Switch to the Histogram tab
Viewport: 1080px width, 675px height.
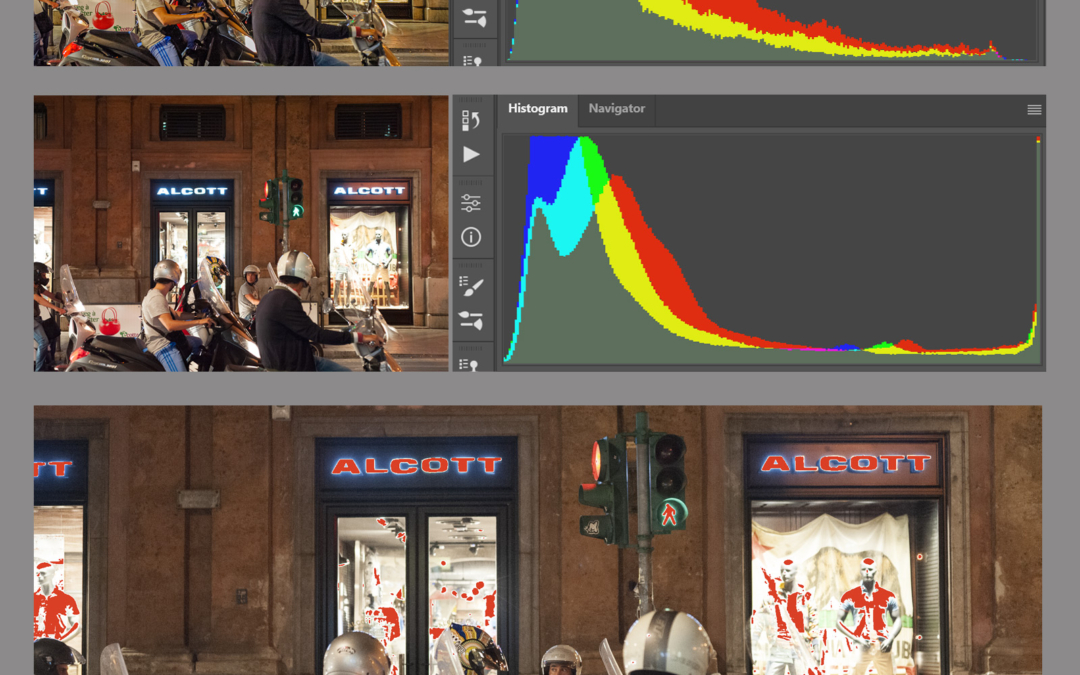click(x=538, y=109)
